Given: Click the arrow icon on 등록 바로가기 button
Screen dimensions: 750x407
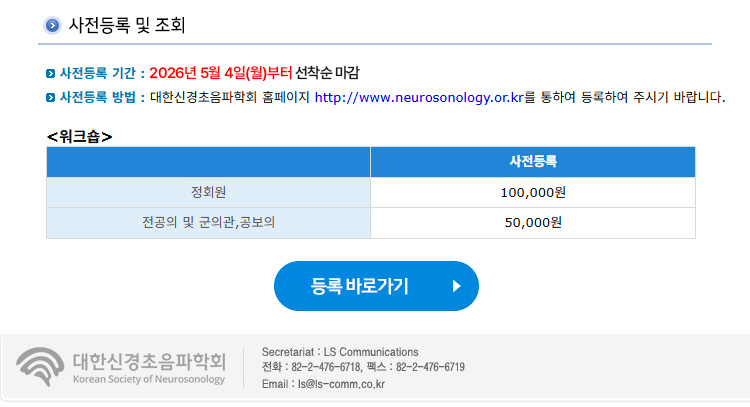Looking at the screenshot, I should point(456,286).
